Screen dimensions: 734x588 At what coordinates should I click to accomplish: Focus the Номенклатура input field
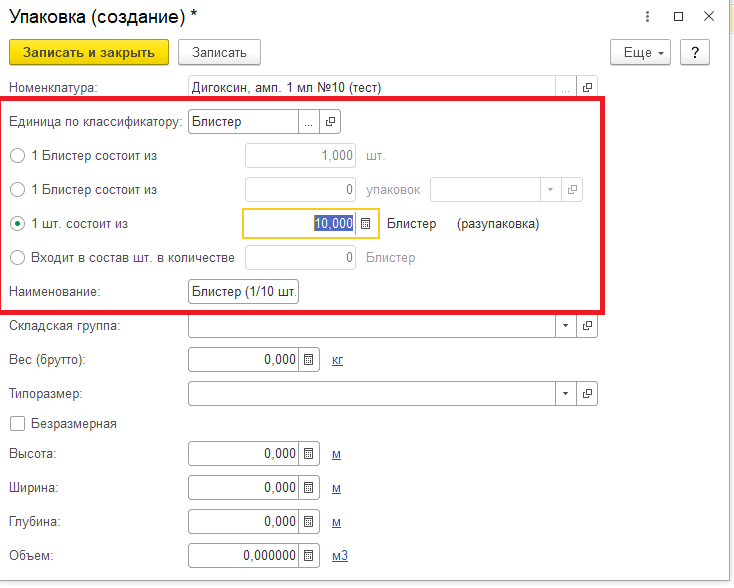tap(372, 87)
